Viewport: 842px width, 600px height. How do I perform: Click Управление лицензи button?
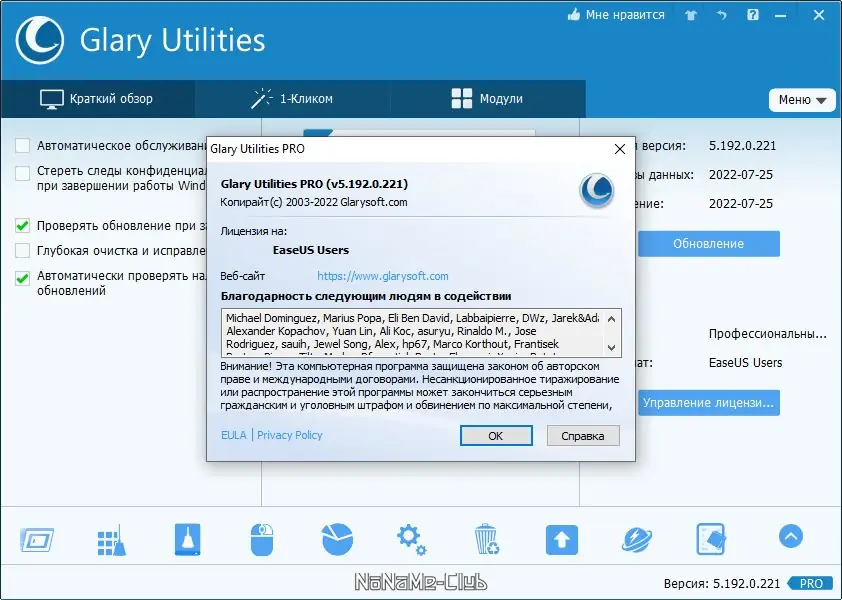[x=708, y=403]
